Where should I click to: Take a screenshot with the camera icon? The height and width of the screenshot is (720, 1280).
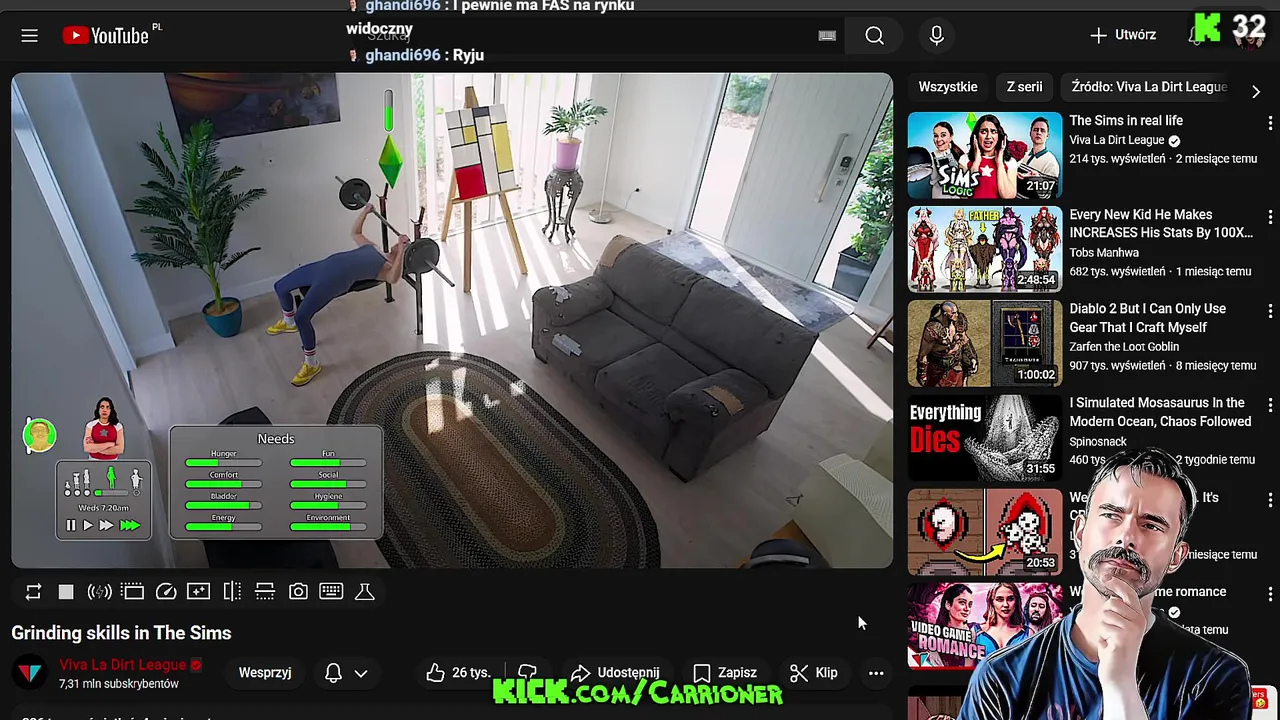[x=298, y=592]
